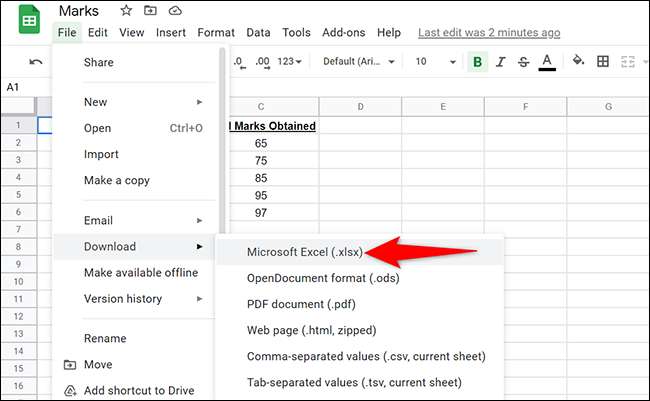Select the cell containing 65
The height and width of the screenshot is (401, 650).
point(274,143)
